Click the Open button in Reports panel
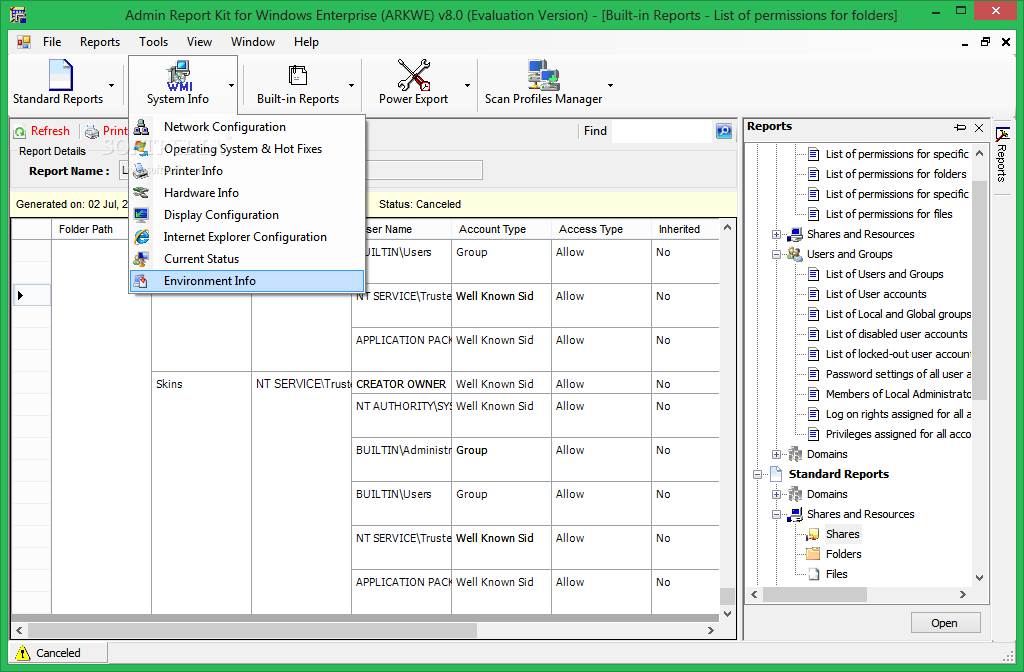Image resolution: width=1024 pixels, height=672 pixels. click(x=945, y=623)
